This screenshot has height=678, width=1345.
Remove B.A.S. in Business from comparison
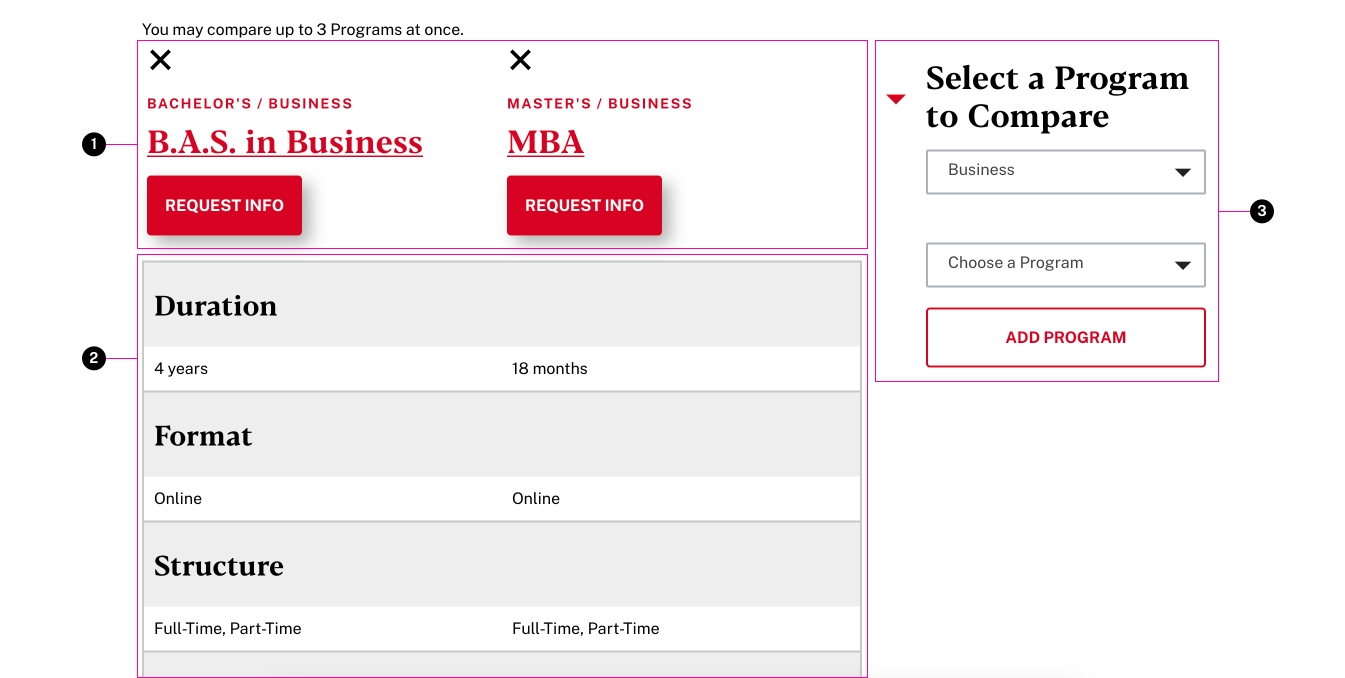(x=160, y=60)
